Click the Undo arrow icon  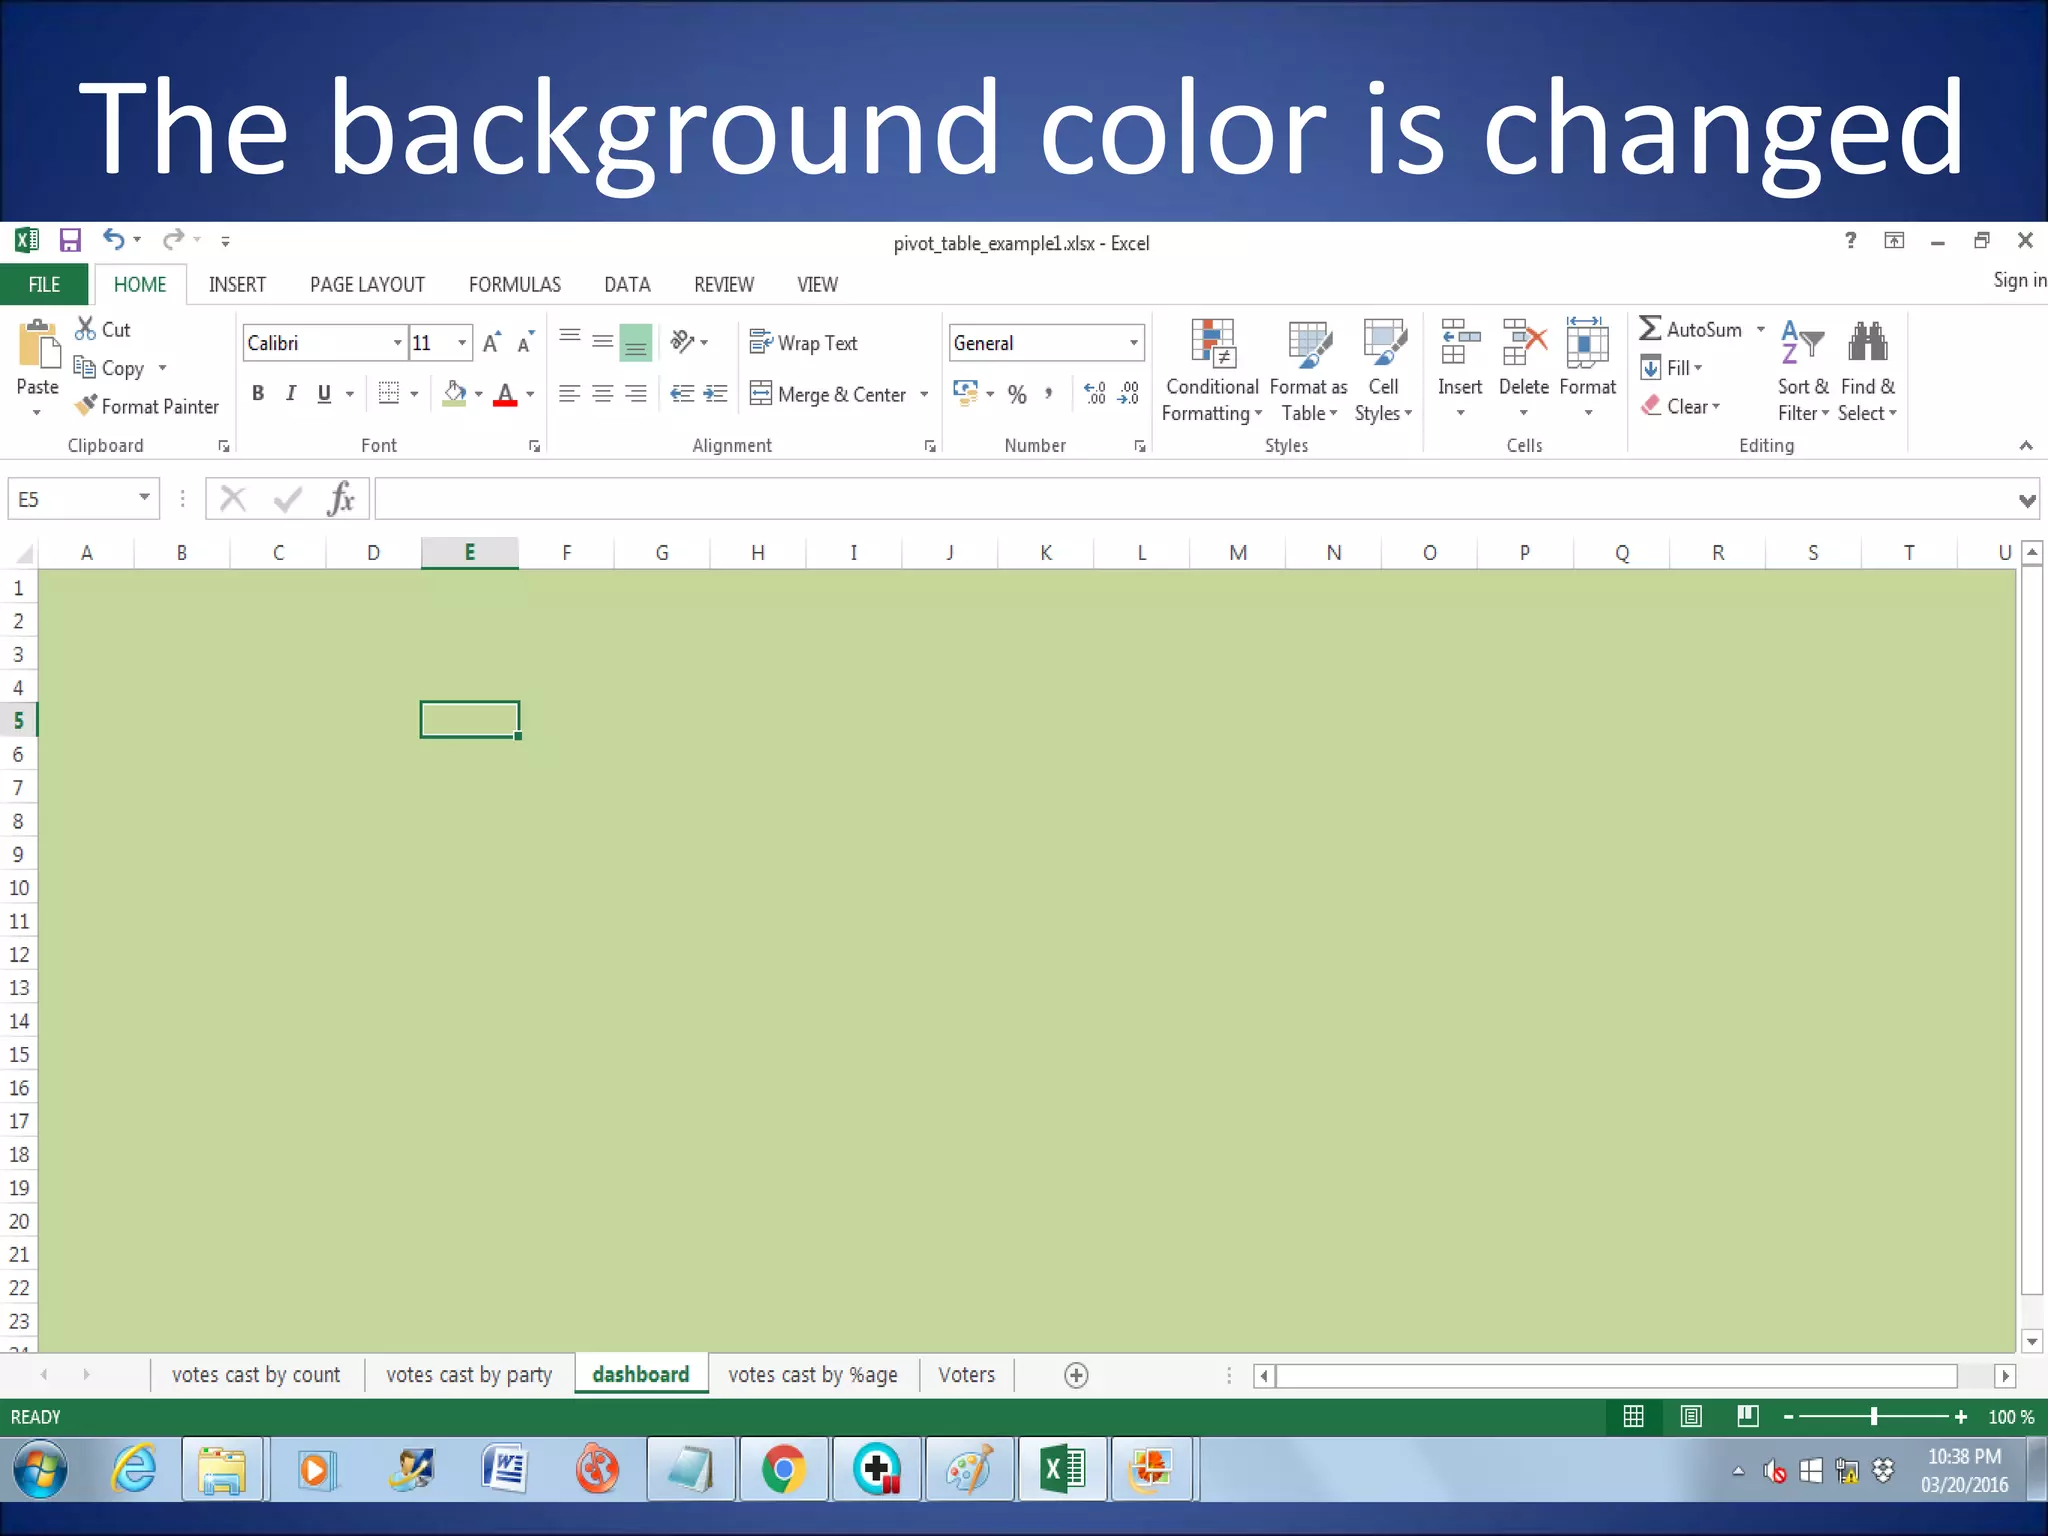pos(114,240)
